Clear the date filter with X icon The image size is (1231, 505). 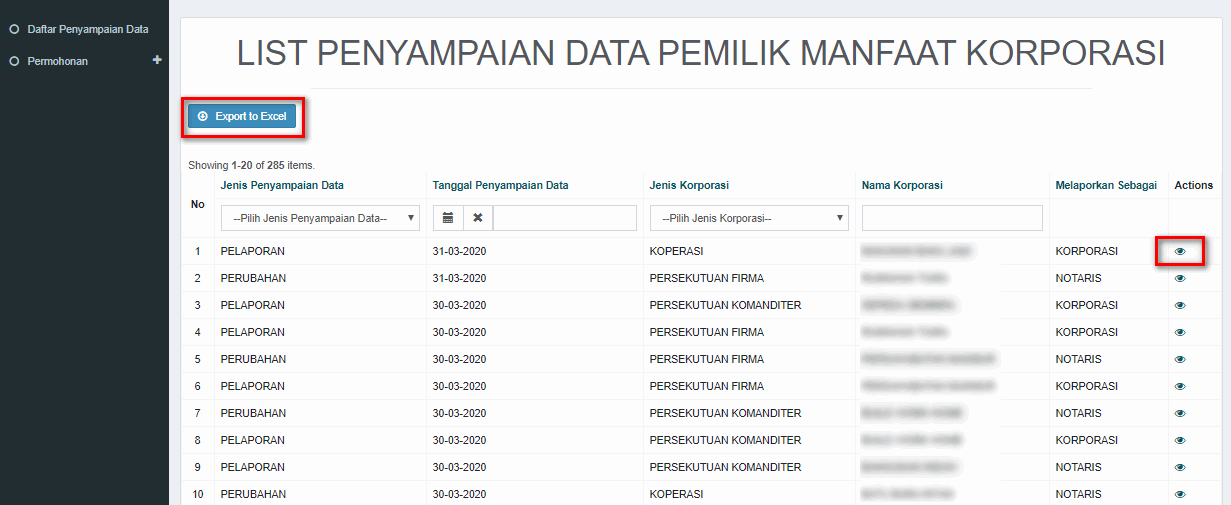(478, 218)
